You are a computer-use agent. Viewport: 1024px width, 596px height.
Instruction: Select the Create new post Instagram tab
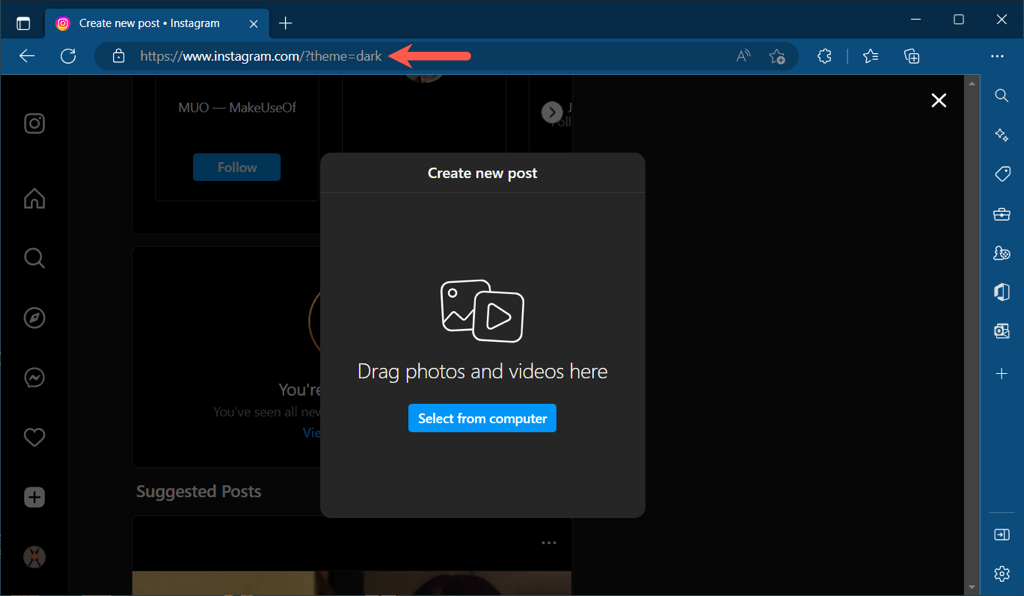pyautogui.click(x=148, y=23)
